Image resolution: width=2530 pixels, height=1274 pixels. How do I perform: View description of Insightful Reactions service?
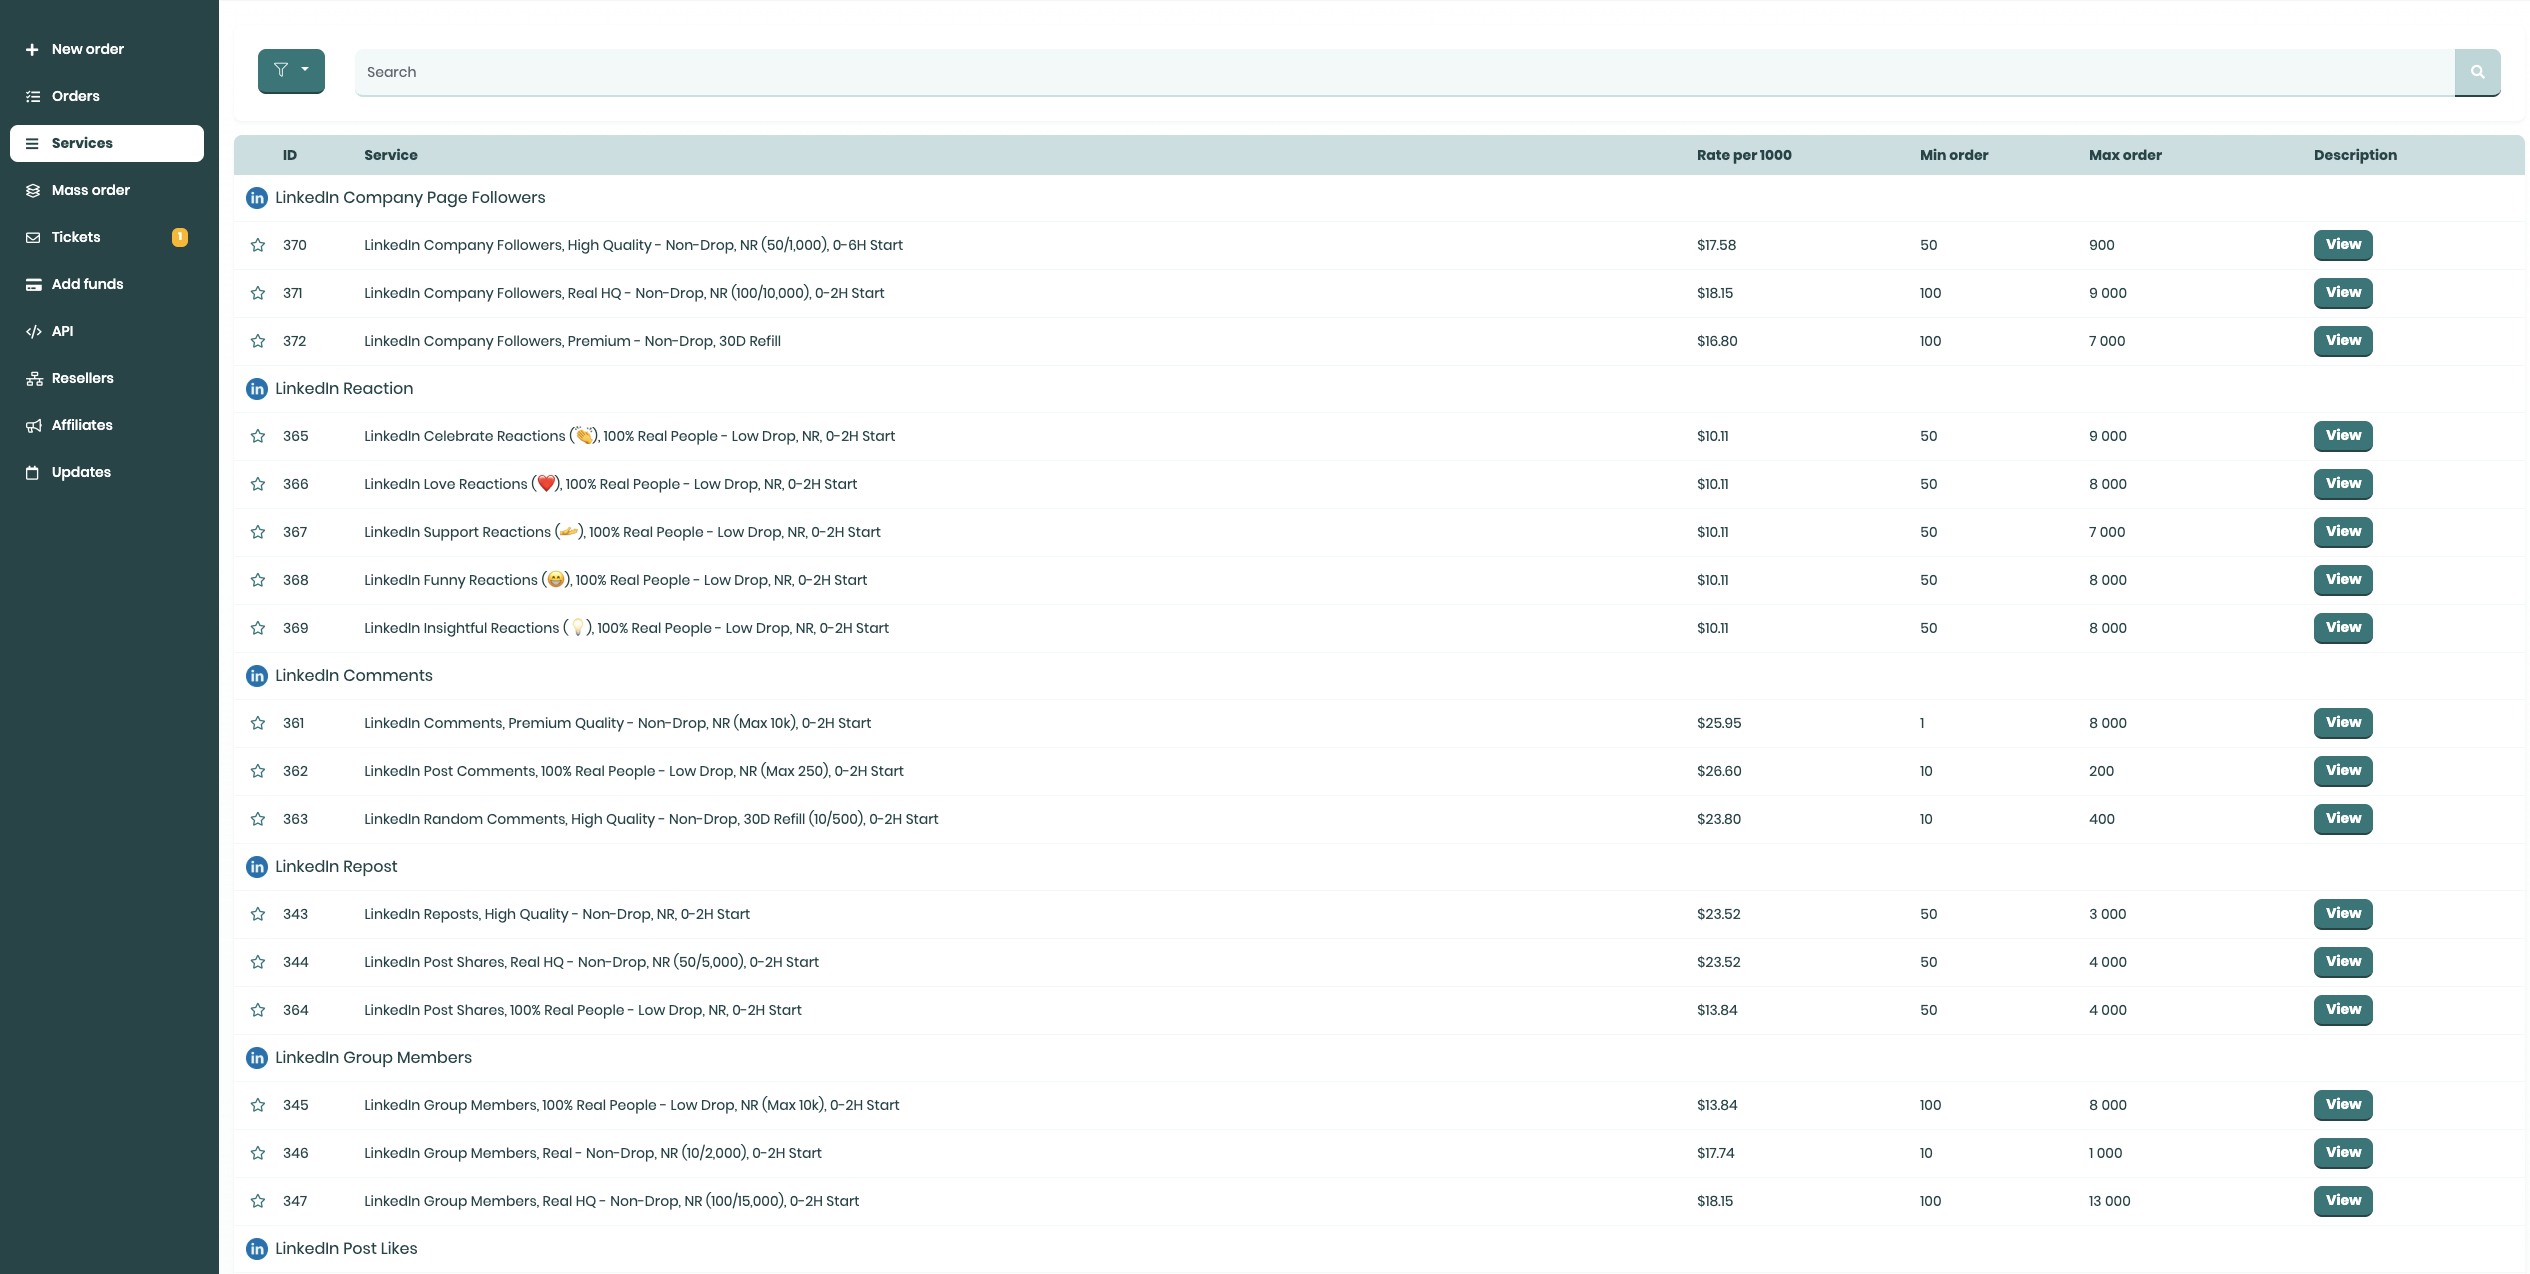tap(2343, 628)
